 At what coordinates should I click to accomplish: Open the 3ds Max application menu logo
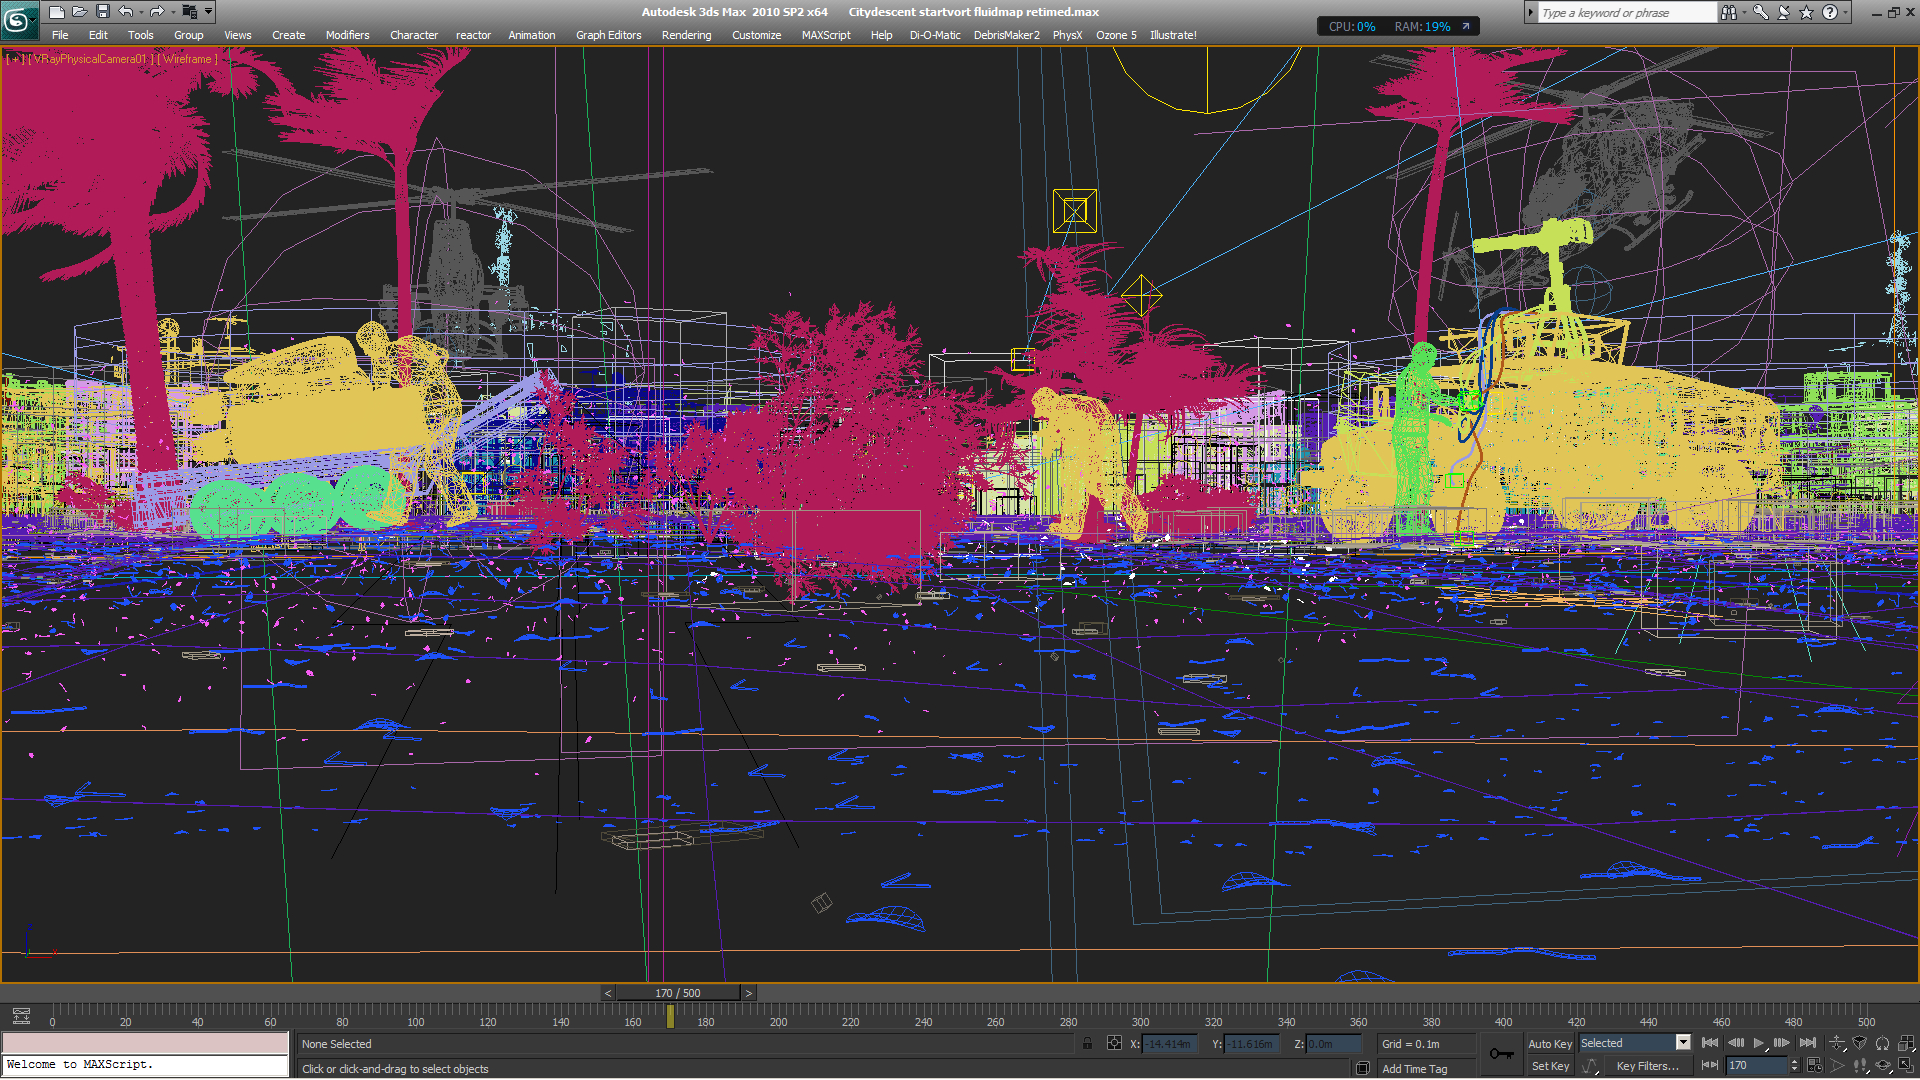tap(17, 18)
